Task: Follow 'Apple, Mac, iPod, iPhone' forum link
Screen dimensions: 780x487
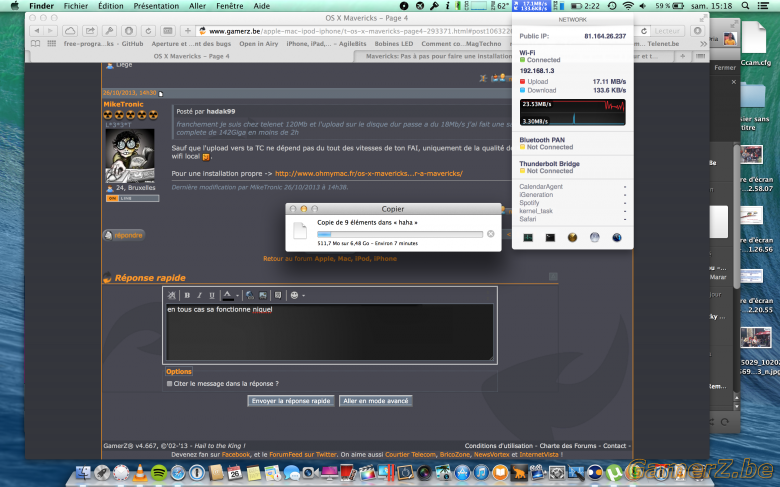Action: [356, 259]
